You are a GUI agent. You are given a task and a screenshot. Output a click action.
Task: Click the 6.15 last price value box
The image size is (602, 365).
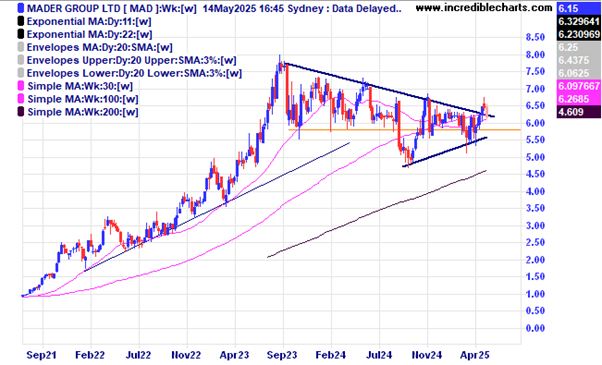[579, 8]
